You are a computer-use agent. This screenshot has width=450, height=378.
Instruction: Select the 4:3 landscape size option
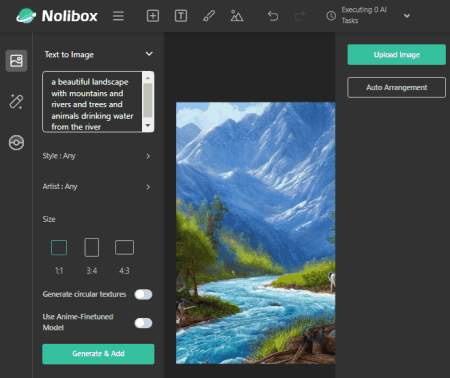tap(124, 248)
